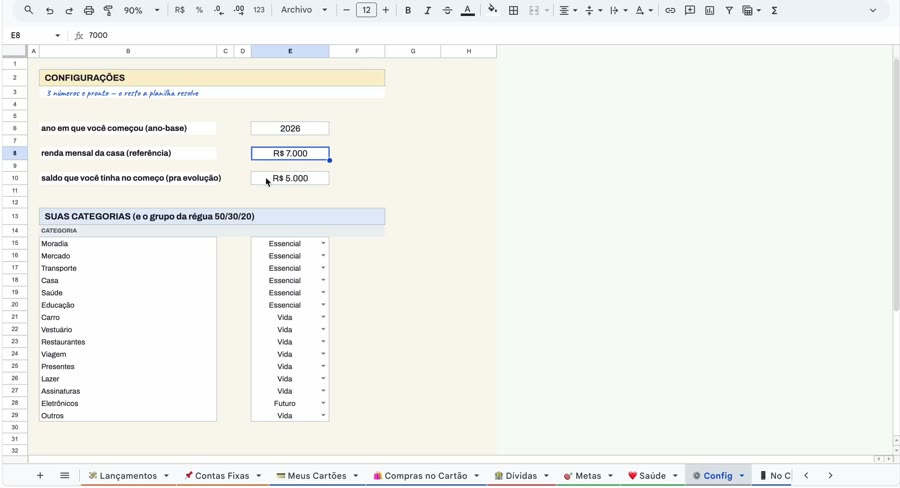This screenshot has width=900, height=488.
Task: Format cell as currency R$
Action: (180, 10)
